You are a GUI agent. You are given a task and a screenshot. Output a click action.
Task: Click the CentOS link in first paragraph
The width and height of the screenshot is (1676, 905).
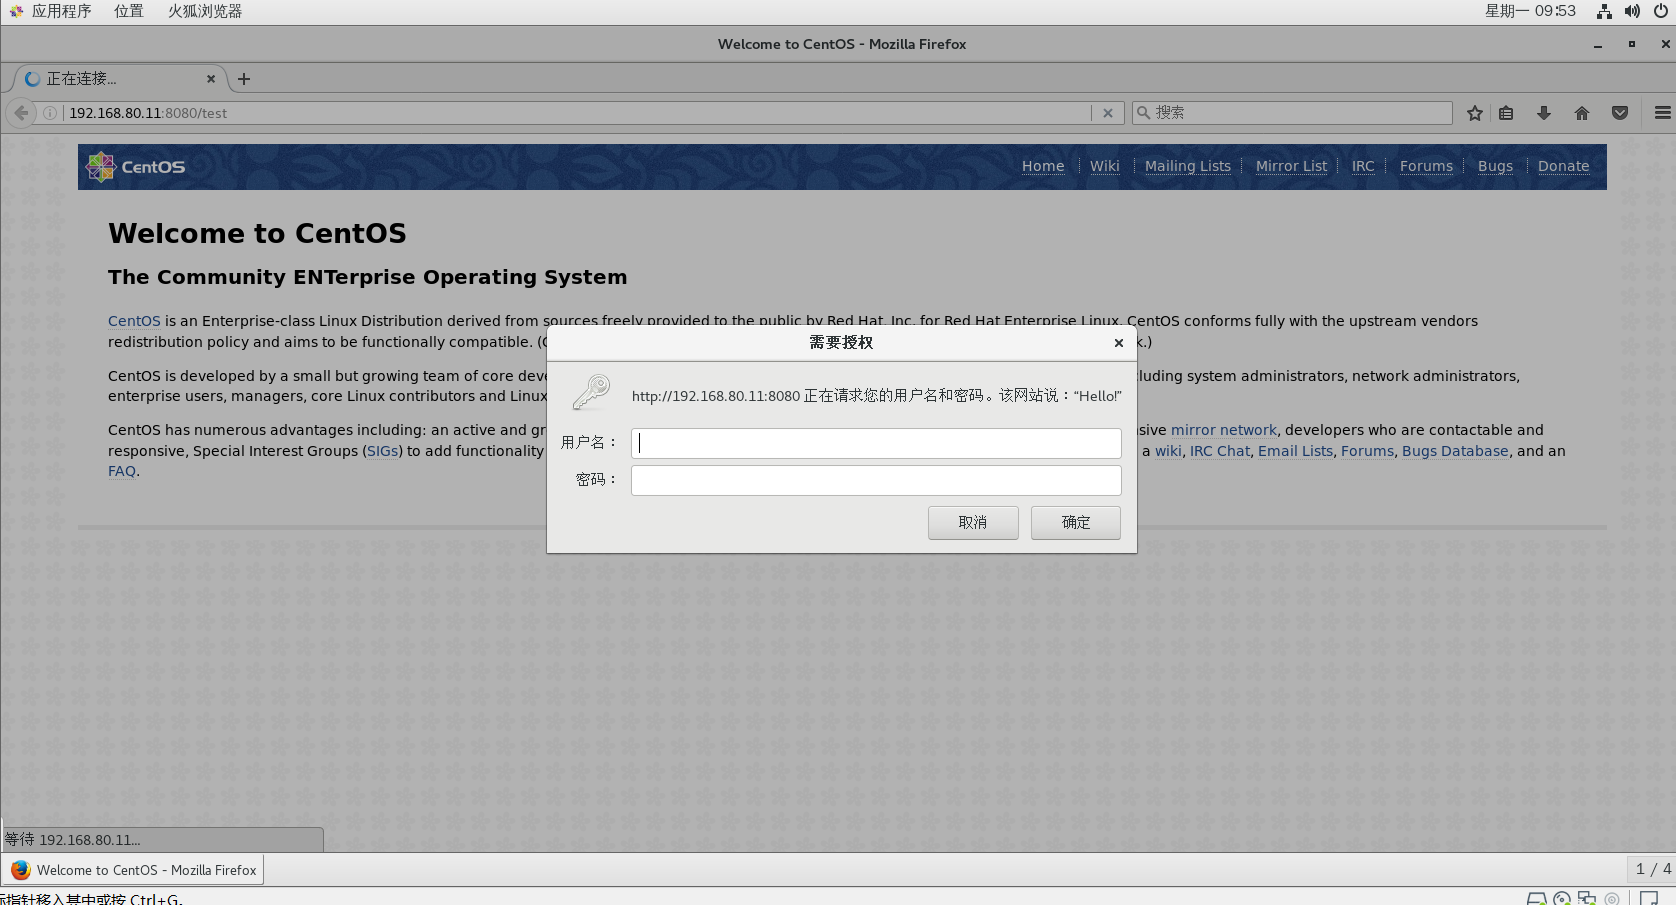point(134,321)
